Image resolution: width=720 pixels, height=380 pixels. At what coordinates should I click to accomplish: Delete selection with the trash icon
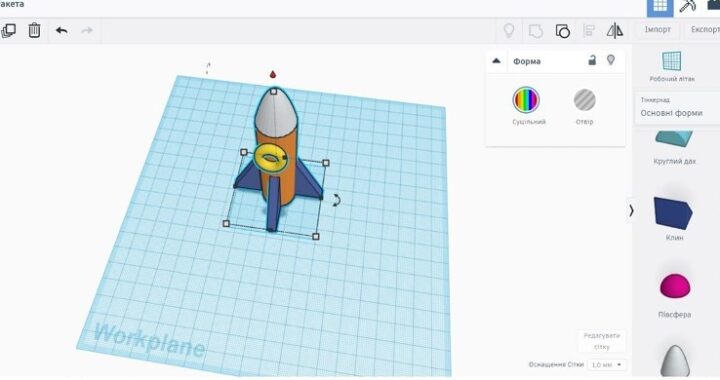(34, 30)
